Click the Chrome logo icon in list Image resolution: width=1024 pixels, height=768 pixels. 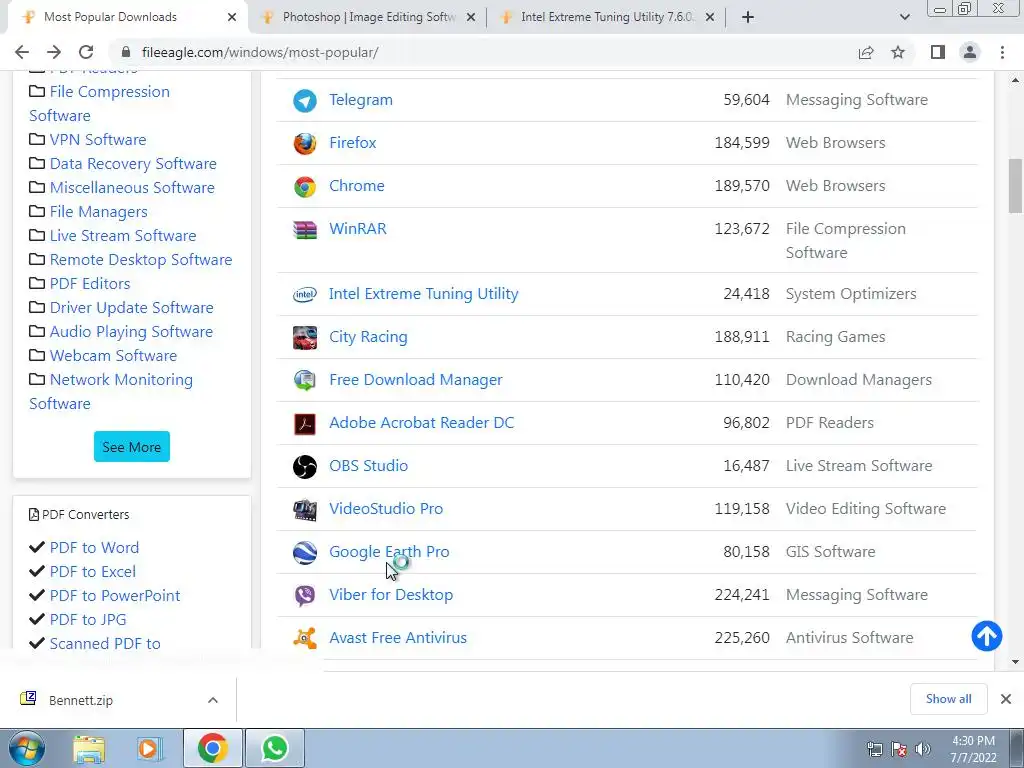pyautogui.click(x=304, y=186)
